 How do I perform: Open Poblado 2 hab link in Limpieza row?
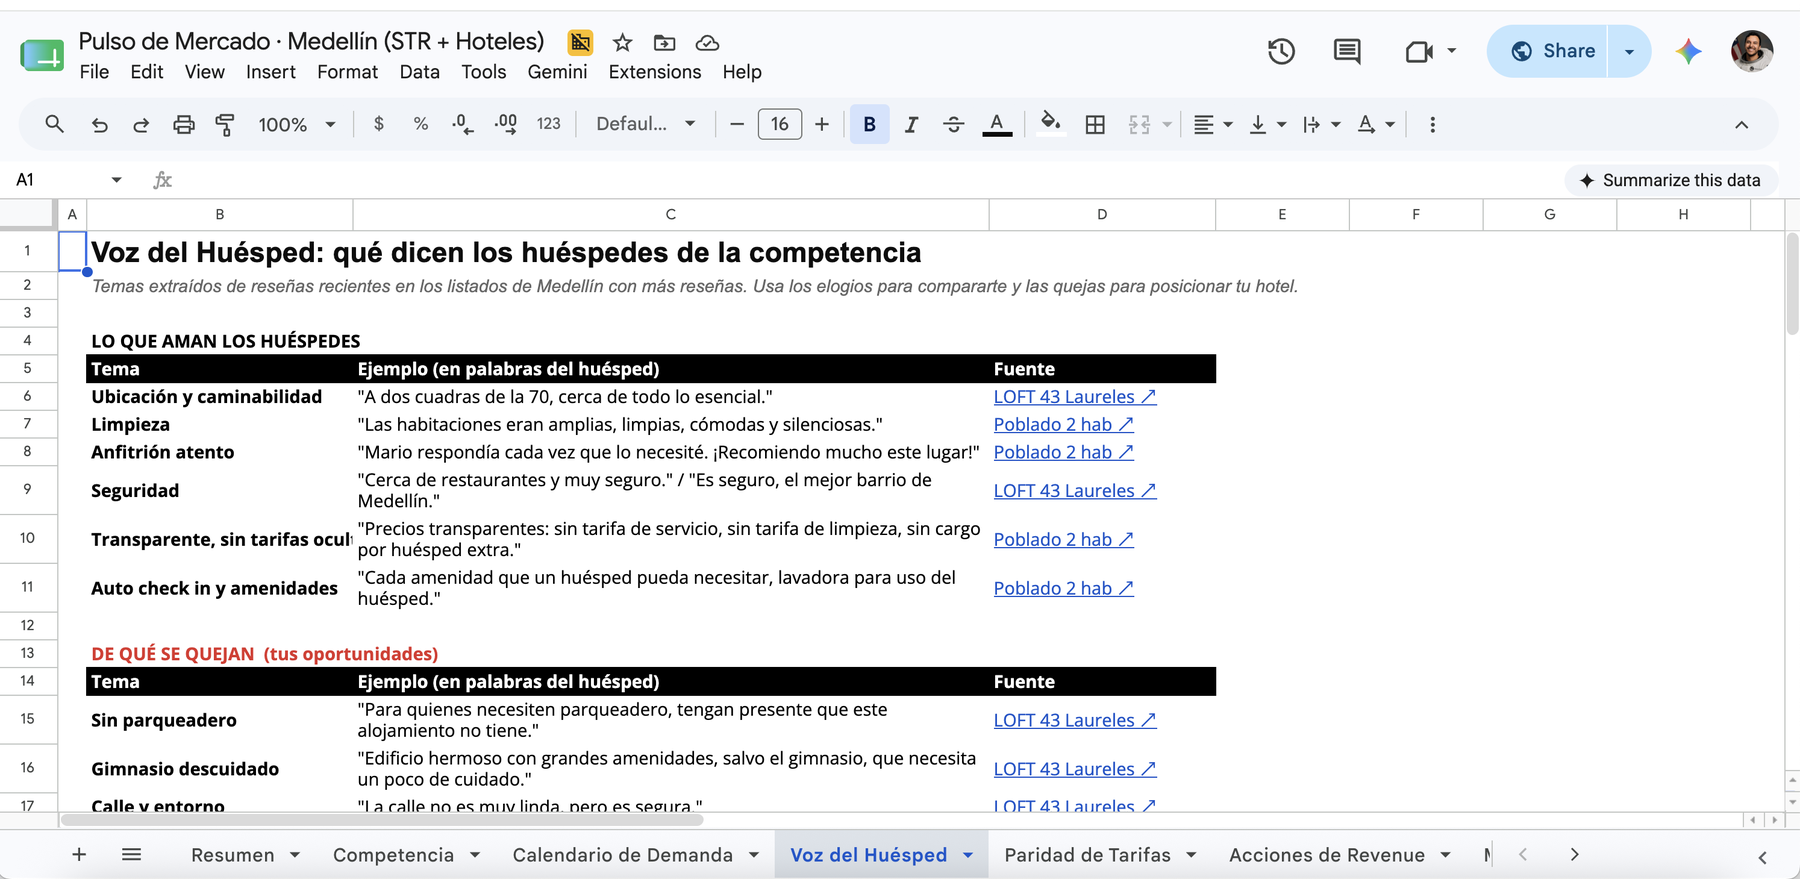point(1063,424)
